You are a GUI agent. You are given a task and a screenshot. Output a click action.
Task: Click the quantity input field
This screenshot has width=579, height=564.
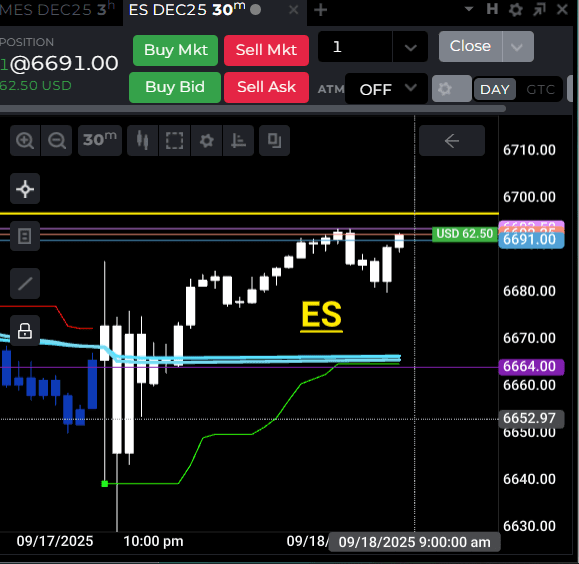click(355, 47)
